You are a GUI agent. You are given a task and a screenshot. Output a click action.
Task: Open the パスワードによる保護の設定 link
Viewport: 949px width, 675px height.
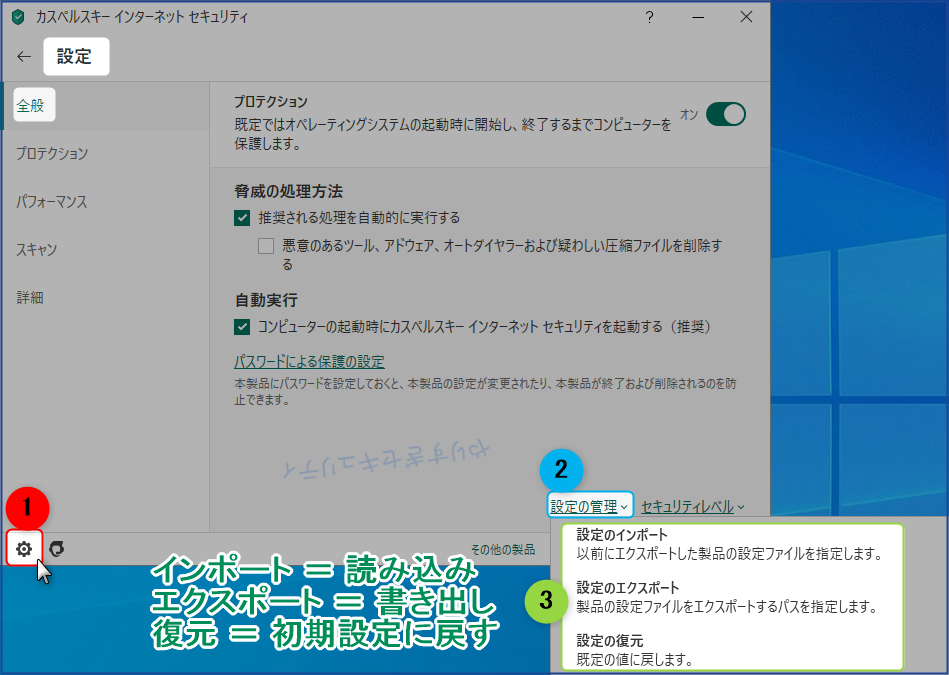coord(309,361)
